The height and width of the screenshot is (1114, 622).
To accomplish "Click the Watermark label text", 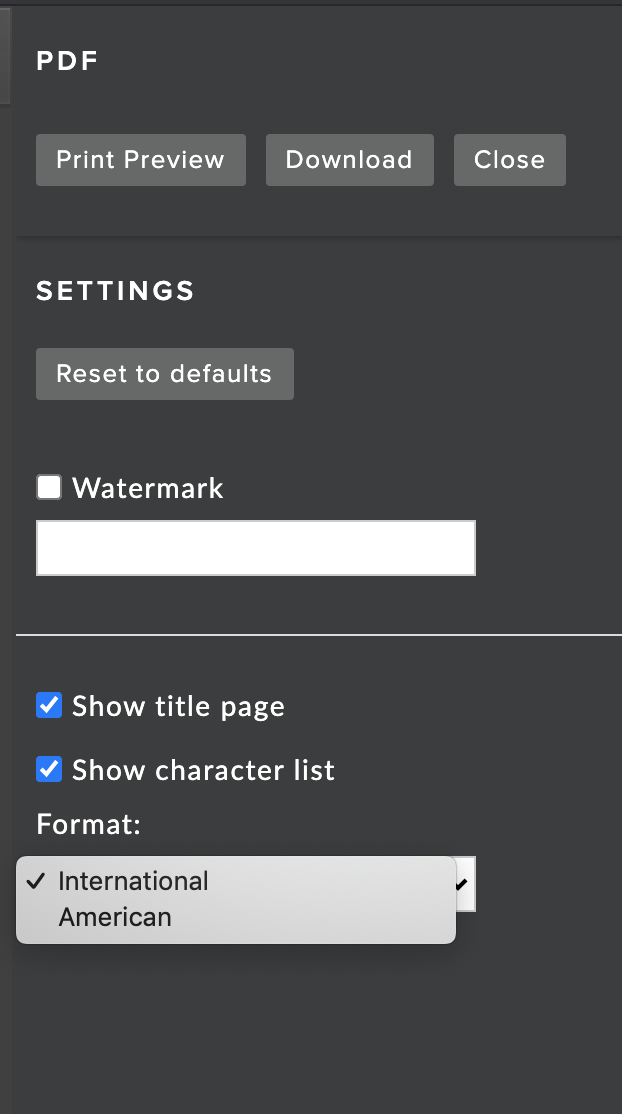I will click(148, 488).
